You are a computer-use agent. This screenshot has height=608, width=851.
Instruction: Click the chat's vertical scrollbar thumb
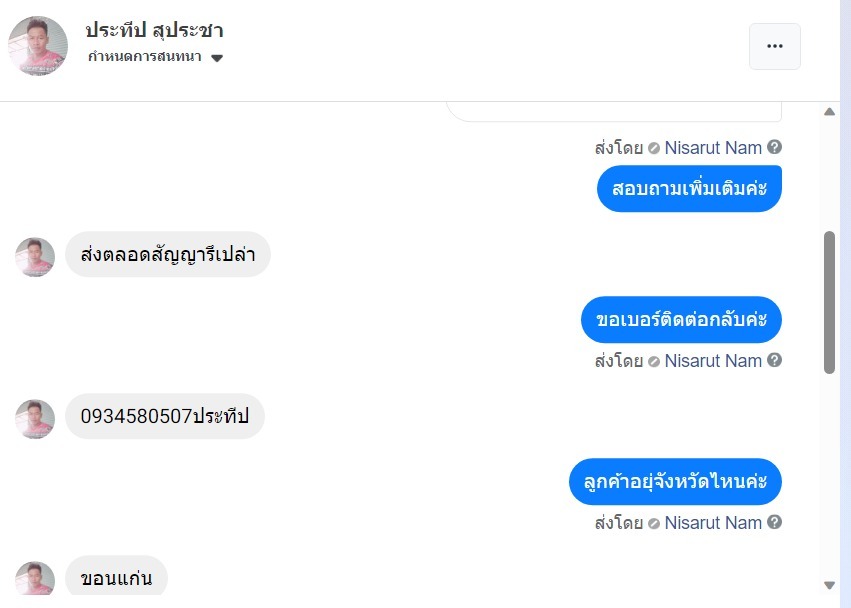[829, 302]
